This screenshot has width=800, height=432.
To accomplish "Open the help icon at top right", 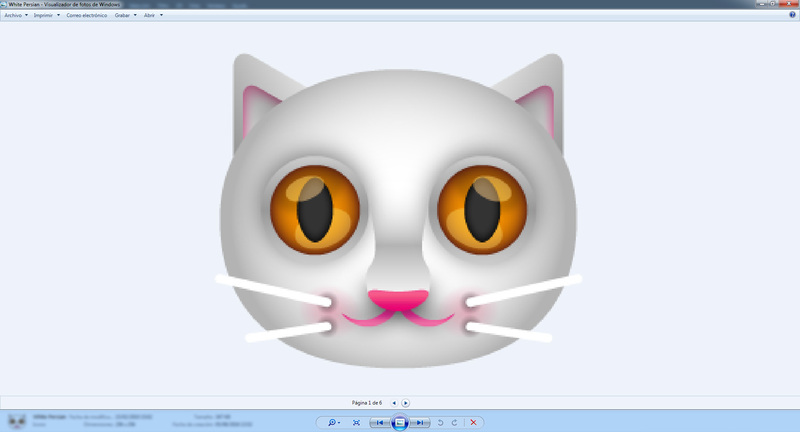I will click(792, 15).
